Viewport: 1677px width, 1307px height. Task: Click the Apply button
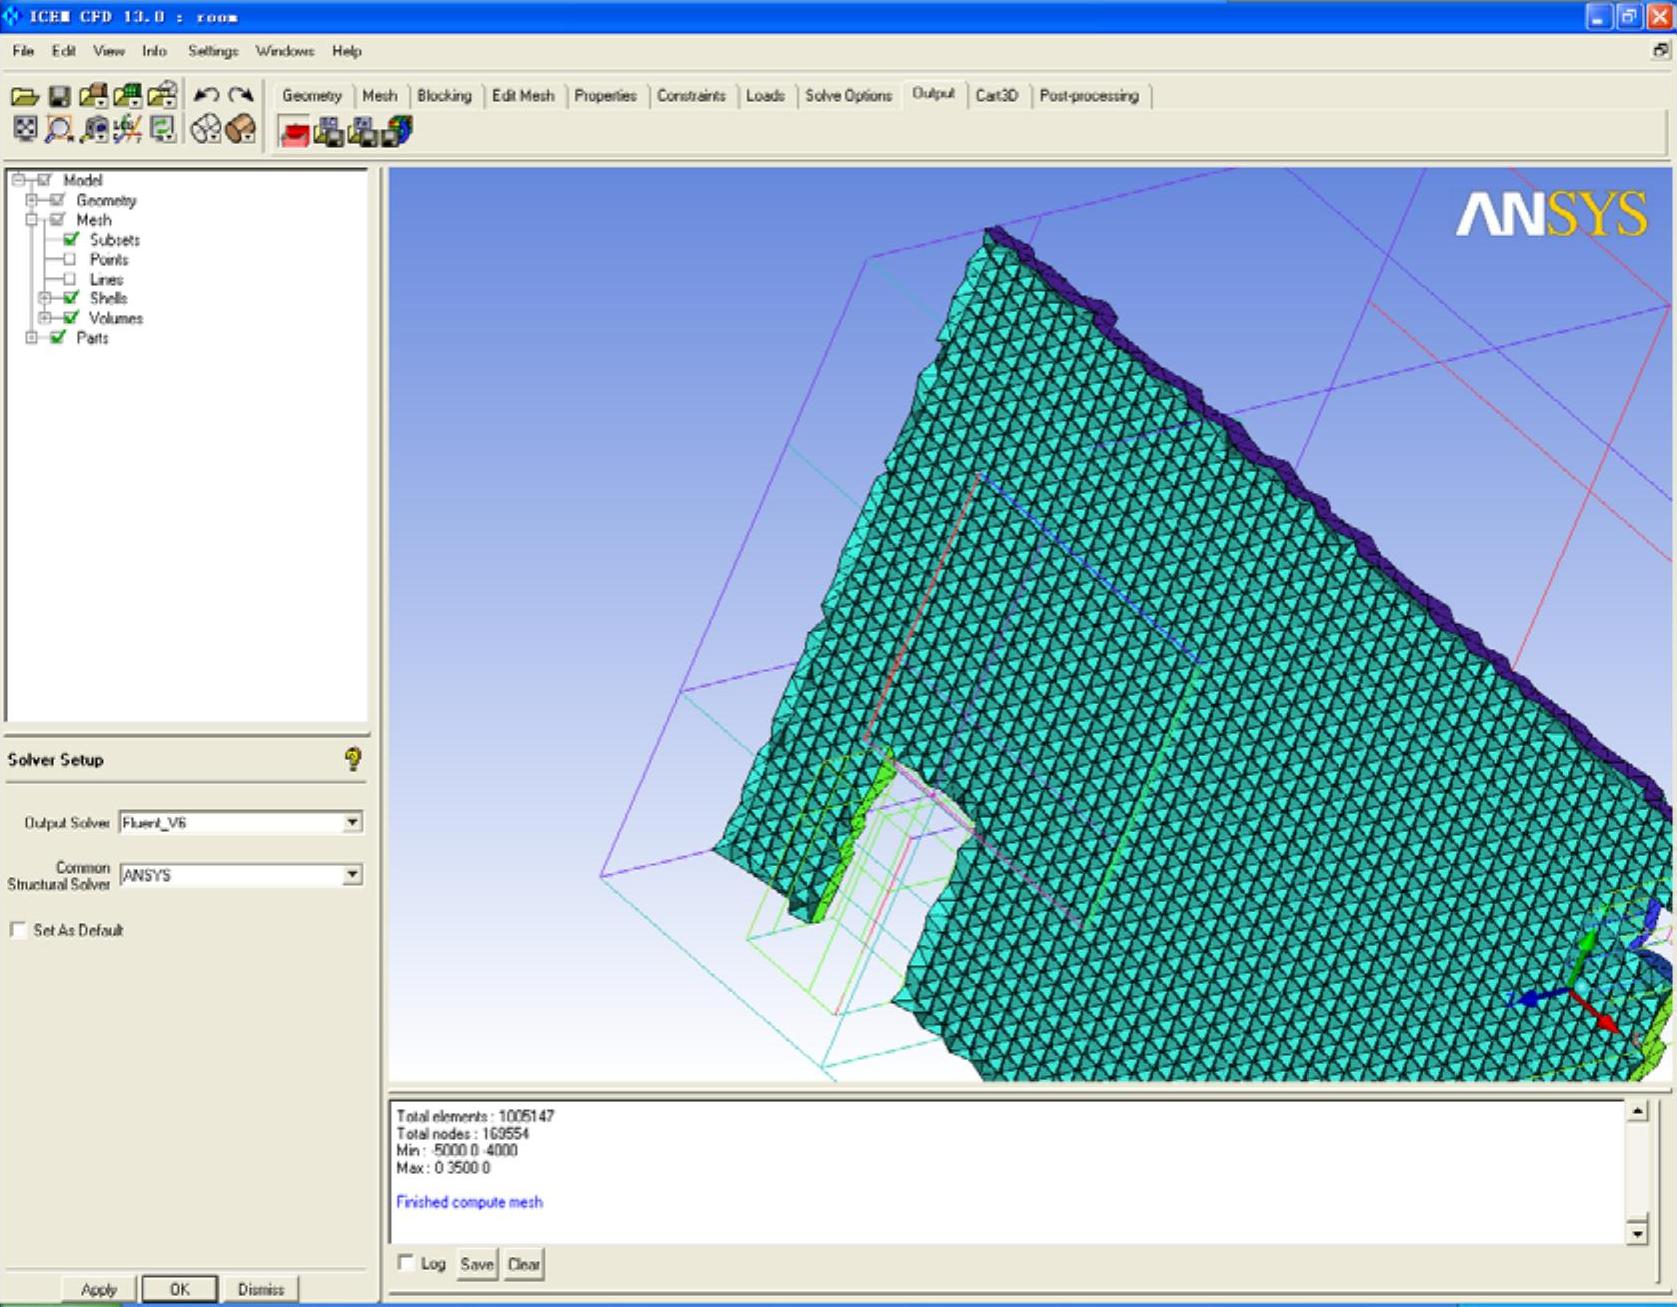click(98, 1289)
